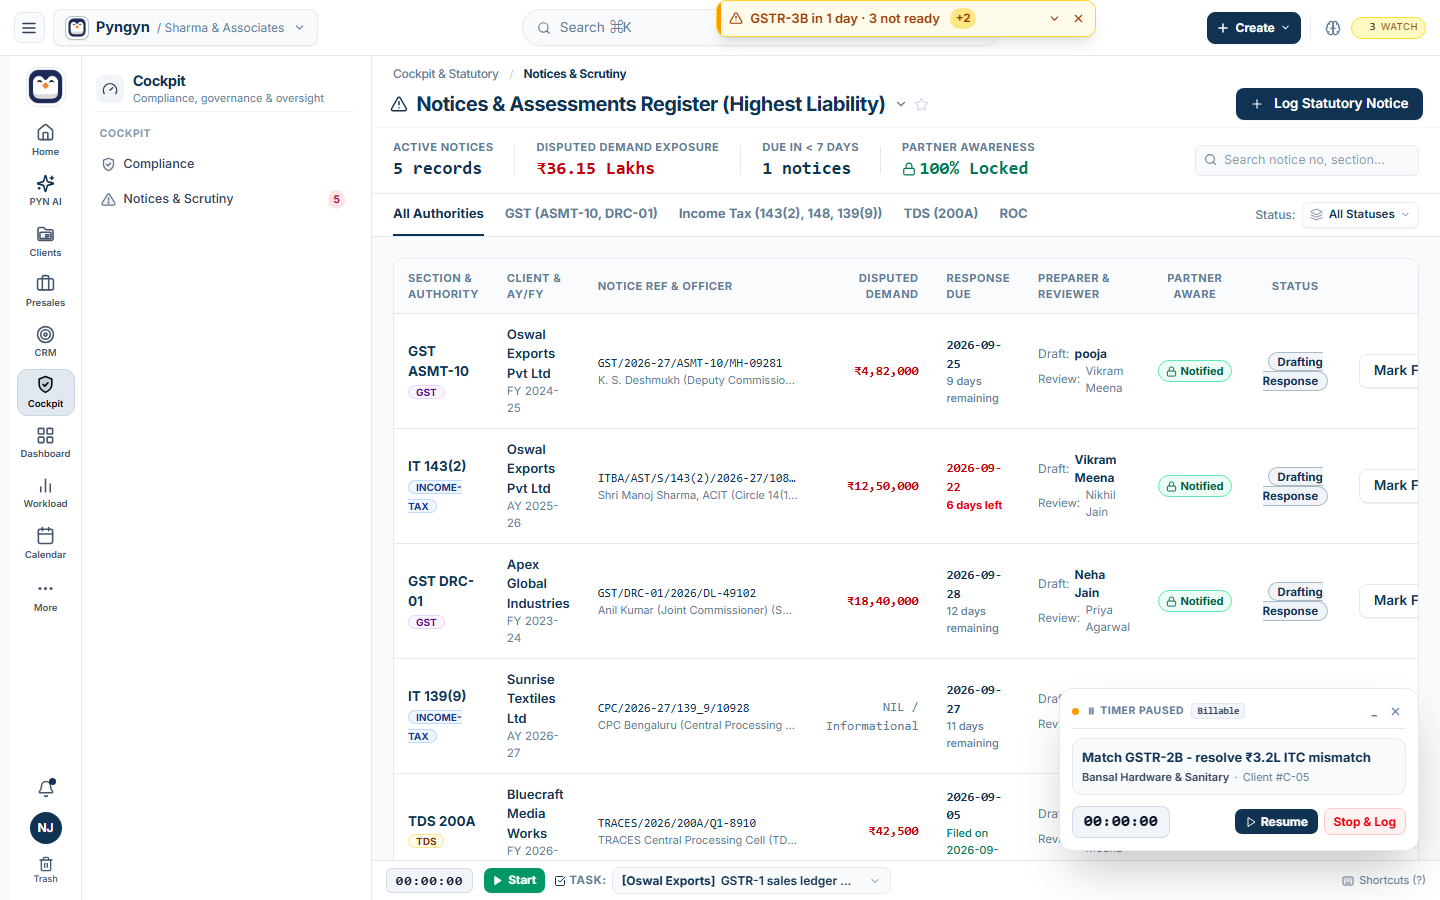Click the Stop & Log timer button

[1364, 822]
